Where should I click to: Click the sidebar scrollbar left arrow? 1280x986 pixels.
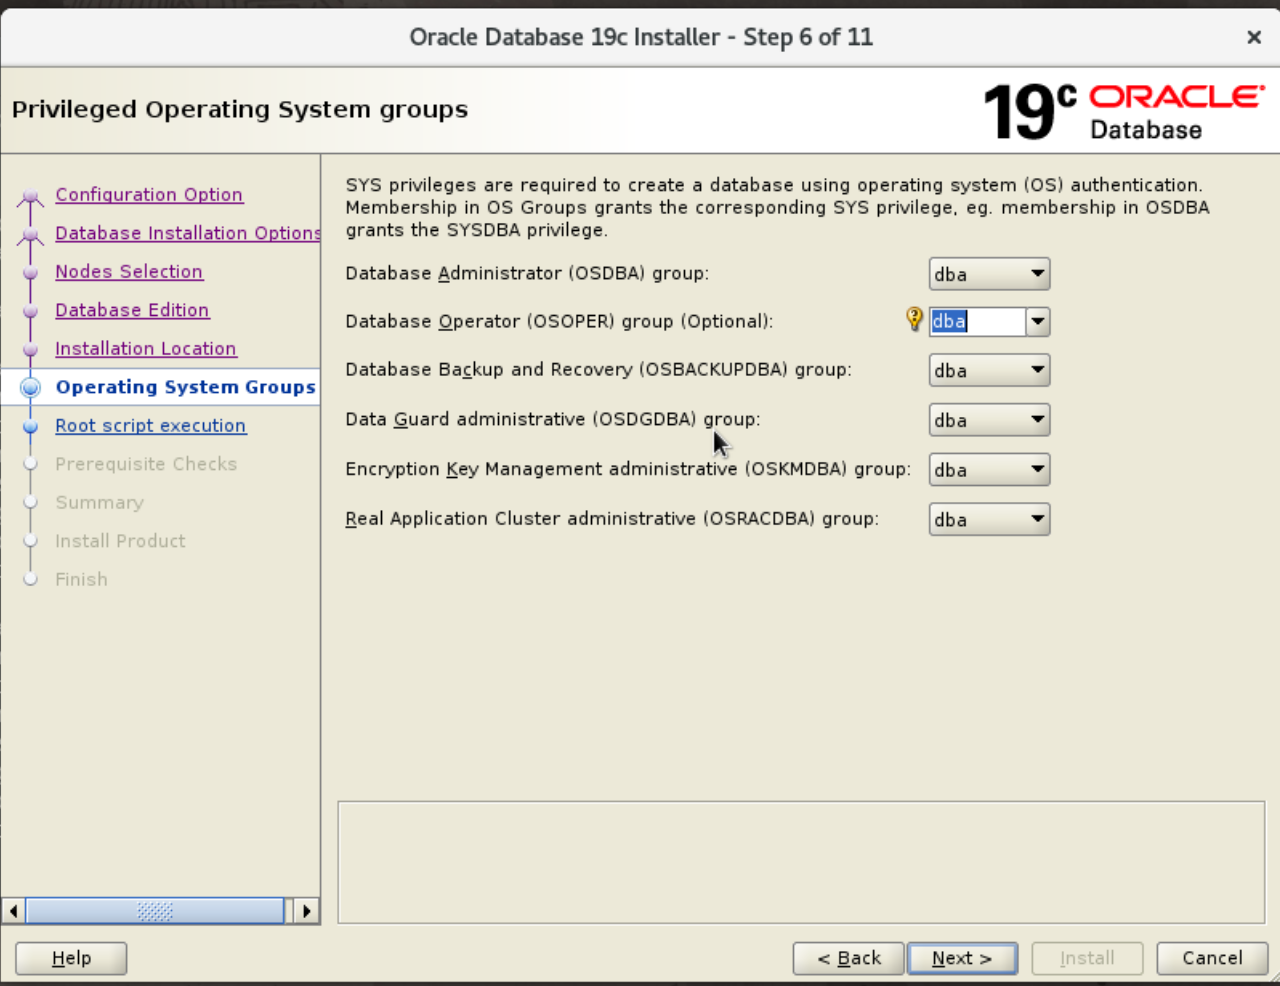click(x=13, y=911)
